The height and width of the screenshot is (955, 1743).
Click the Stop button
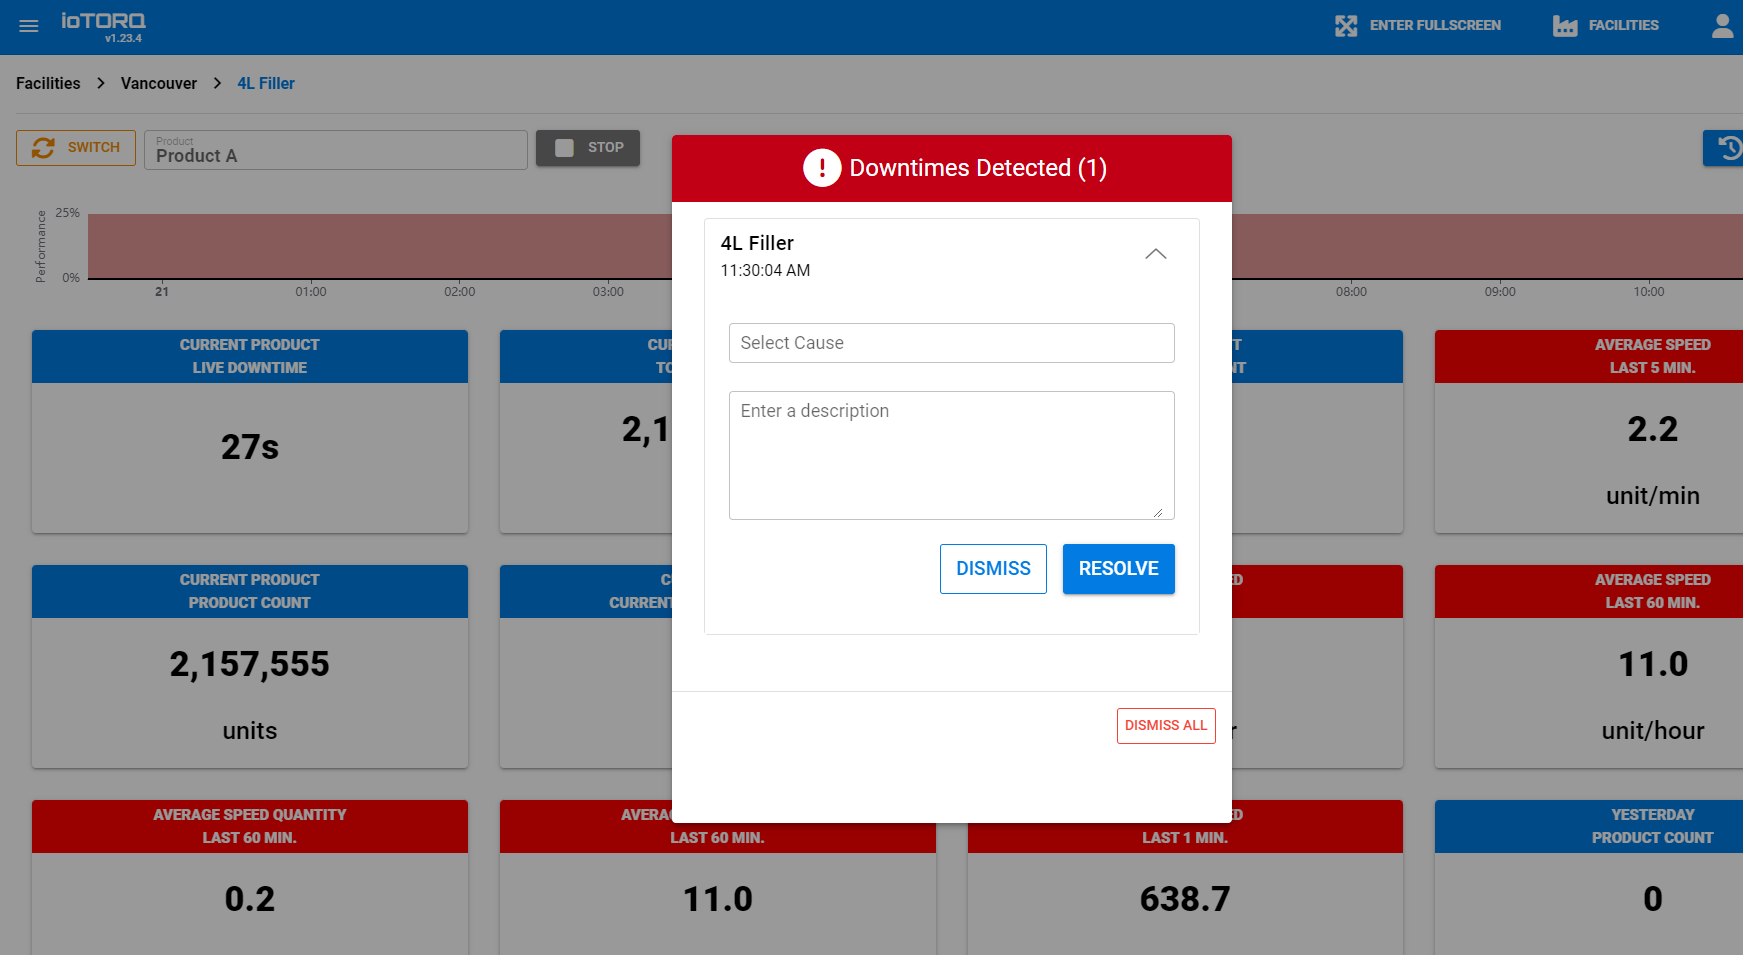coord(588,148)
